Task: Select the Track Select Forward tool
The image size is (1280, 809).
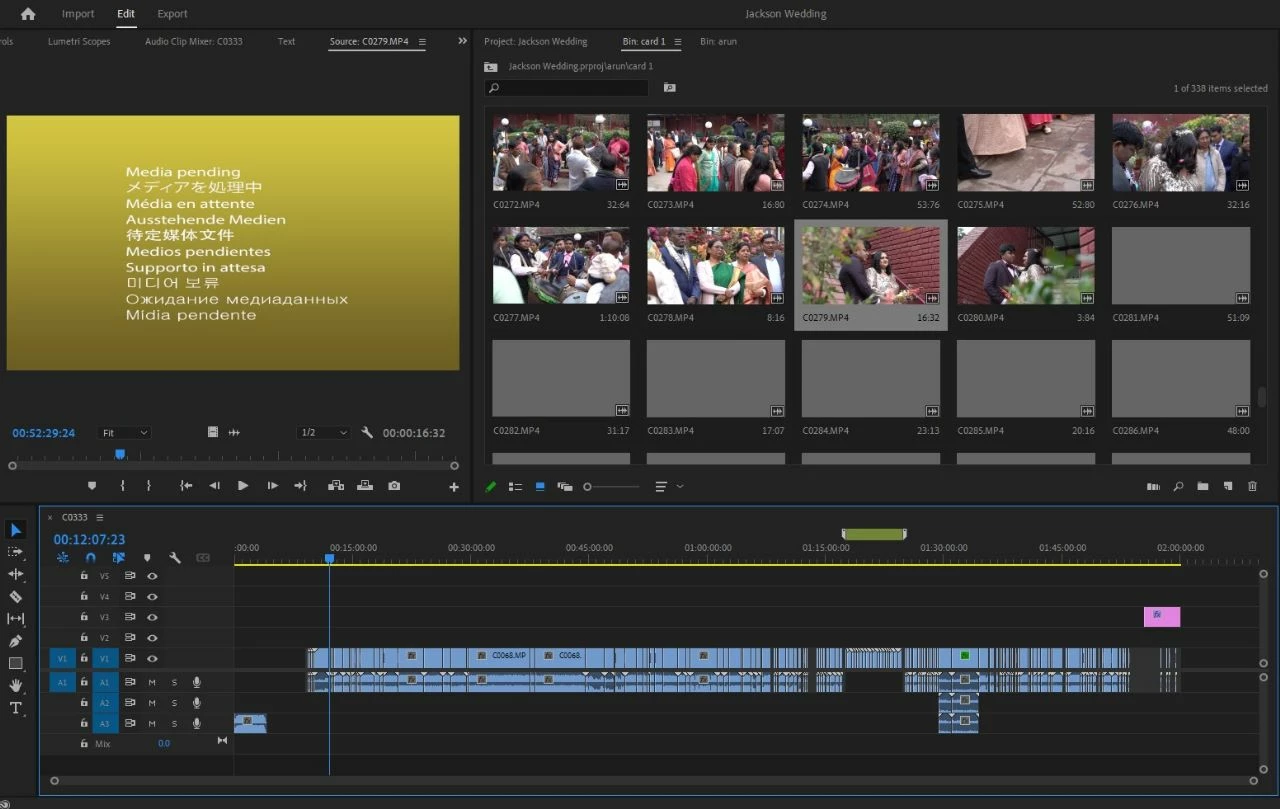Action: point(16,552)
